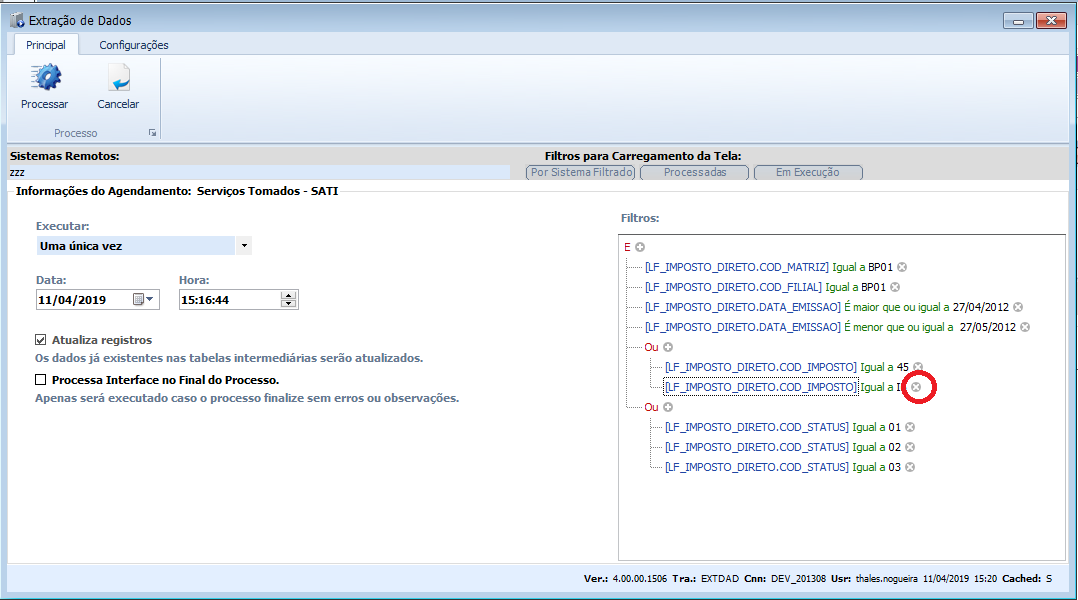This screenshot has width=1078, height=600.
Task: Click the connection DEV_201308 in status bar
Action: [798, 579]
